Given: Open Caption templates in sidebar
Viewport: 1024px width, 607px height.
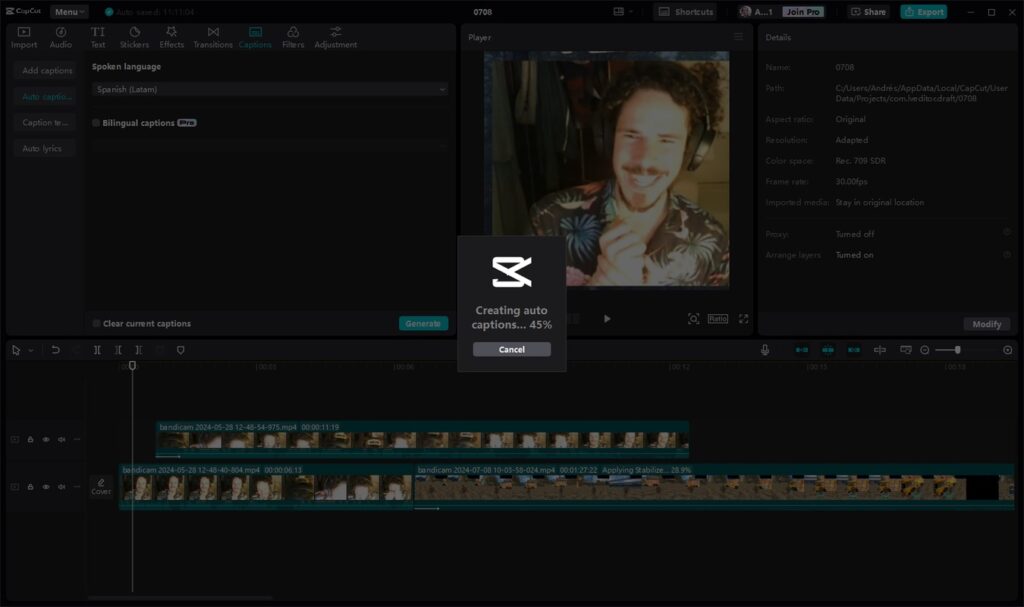Looking at the screenshot, I should [x=46, y=123].
